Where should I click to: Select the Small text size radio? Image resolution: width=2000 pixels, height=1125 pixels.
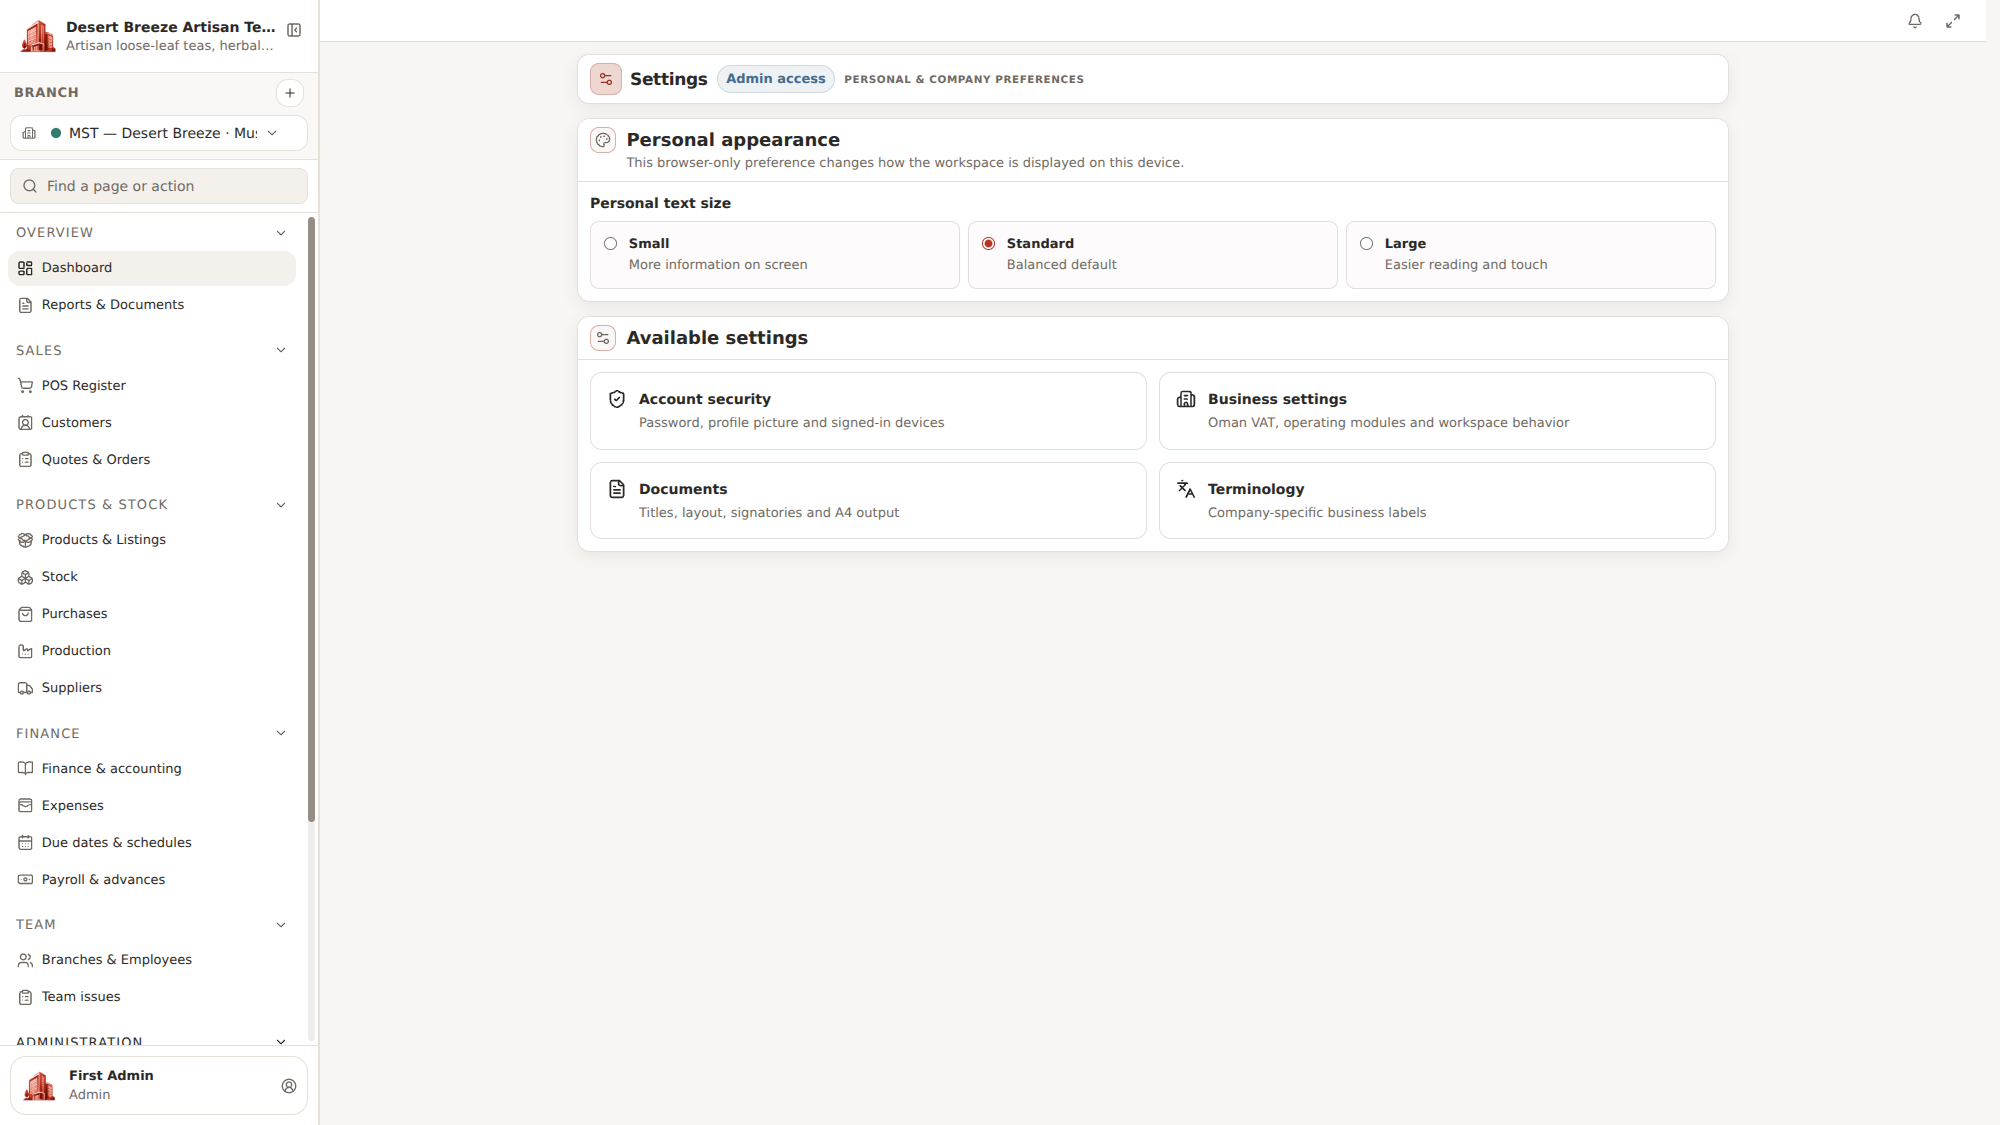pyautogui.click(x=610, y=243)
